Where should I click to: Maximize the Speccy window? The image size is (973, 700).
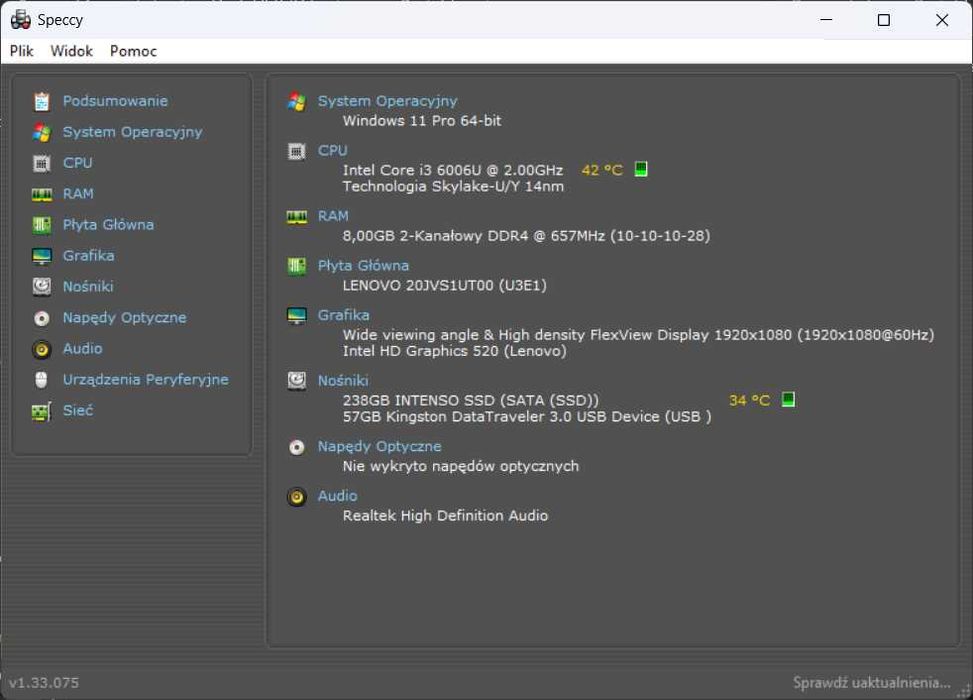(x=884, y=20)
